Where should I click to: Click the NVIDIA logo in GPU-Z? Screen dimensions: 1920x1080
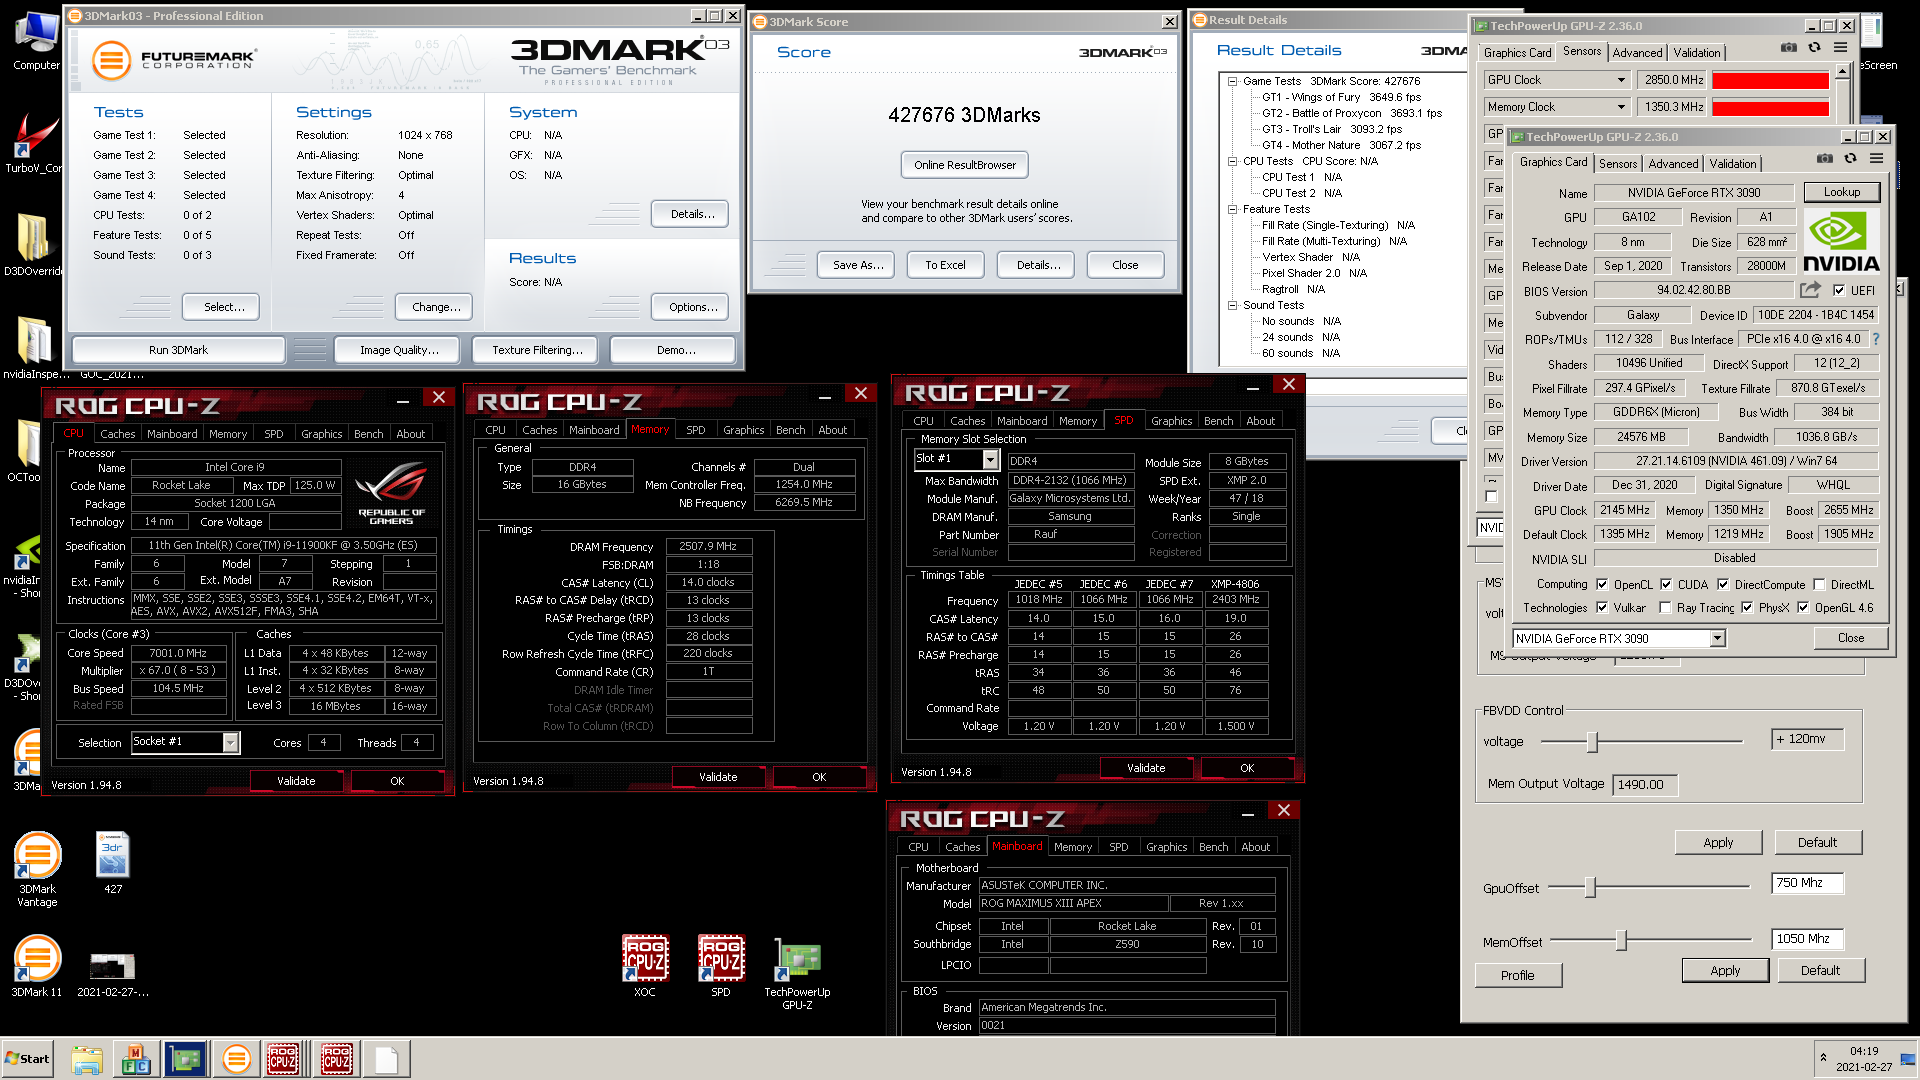(1841, 241)
